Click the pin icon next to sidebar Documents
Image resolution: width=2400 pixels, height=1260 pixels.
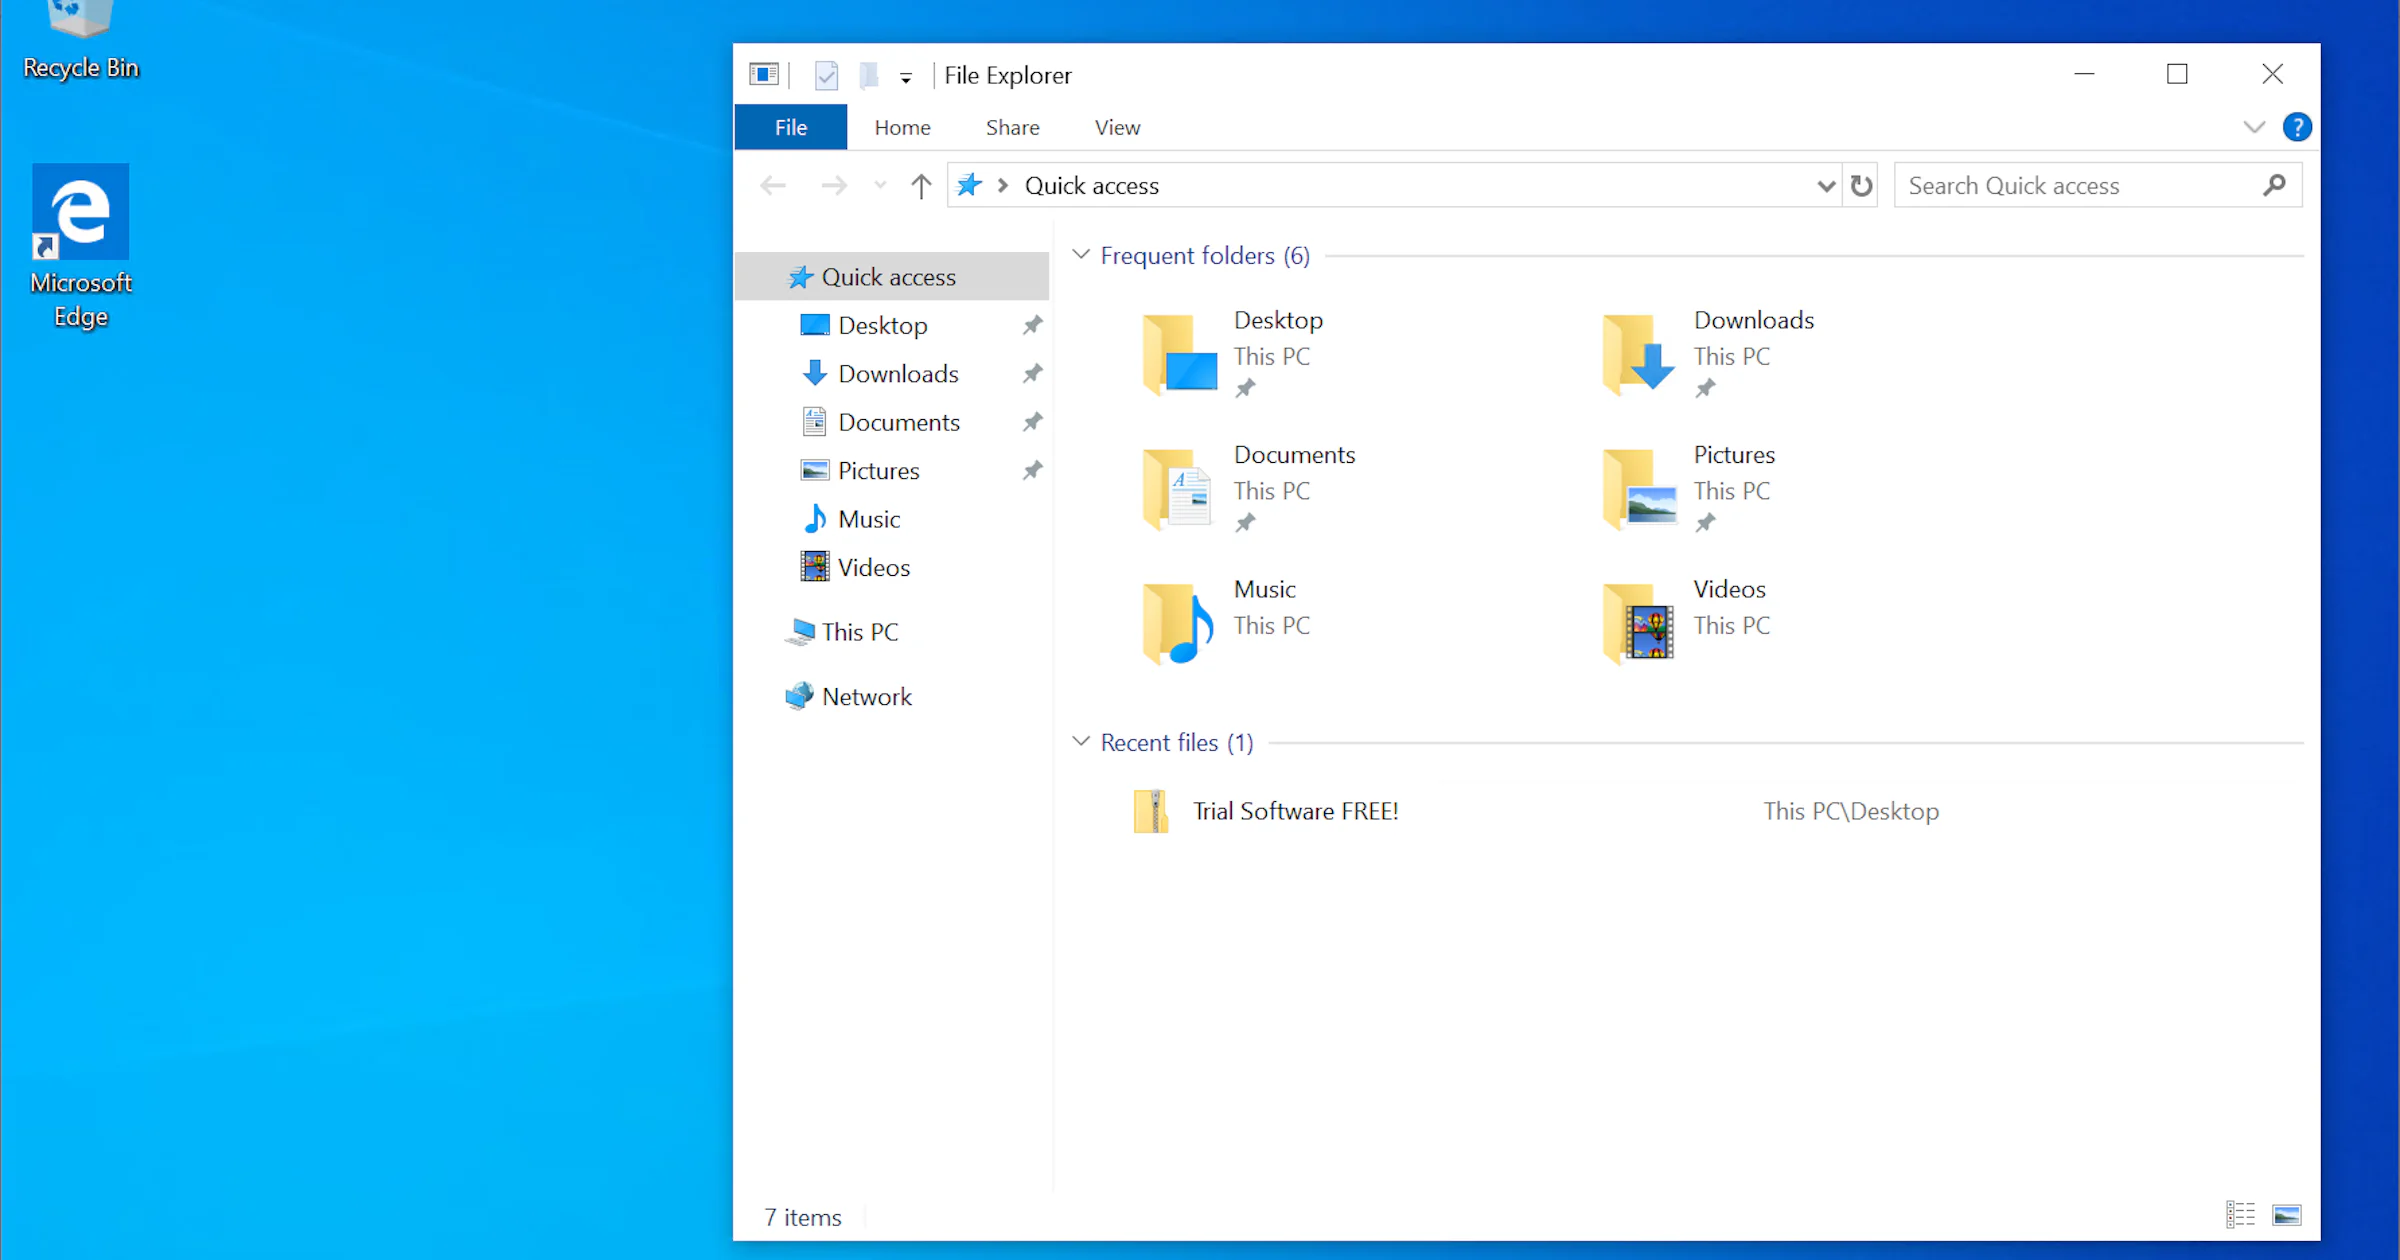1032,422
